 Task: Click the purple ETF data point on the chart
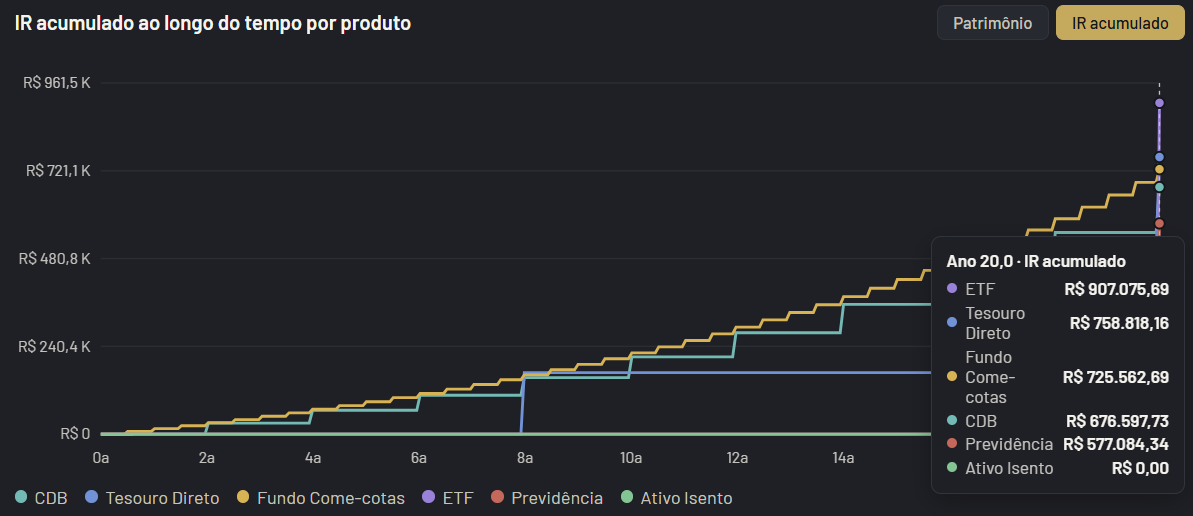[1159, 103]
